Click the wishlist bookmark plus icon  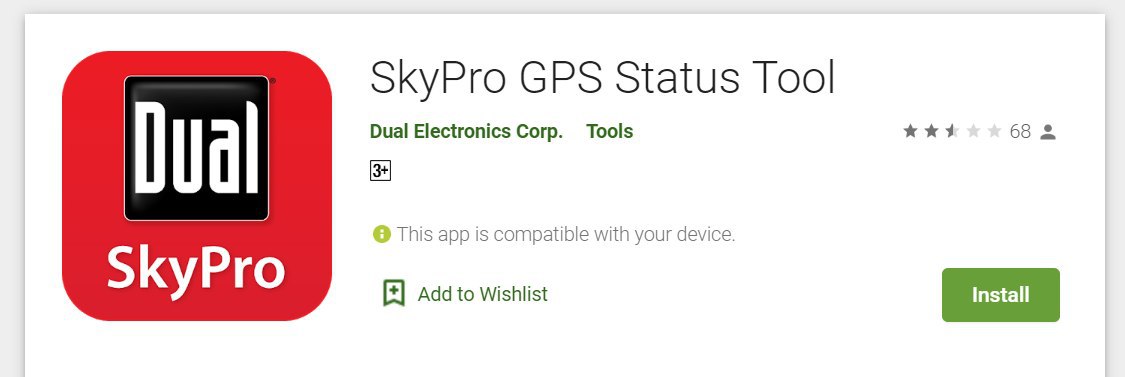tap(394, 294)
